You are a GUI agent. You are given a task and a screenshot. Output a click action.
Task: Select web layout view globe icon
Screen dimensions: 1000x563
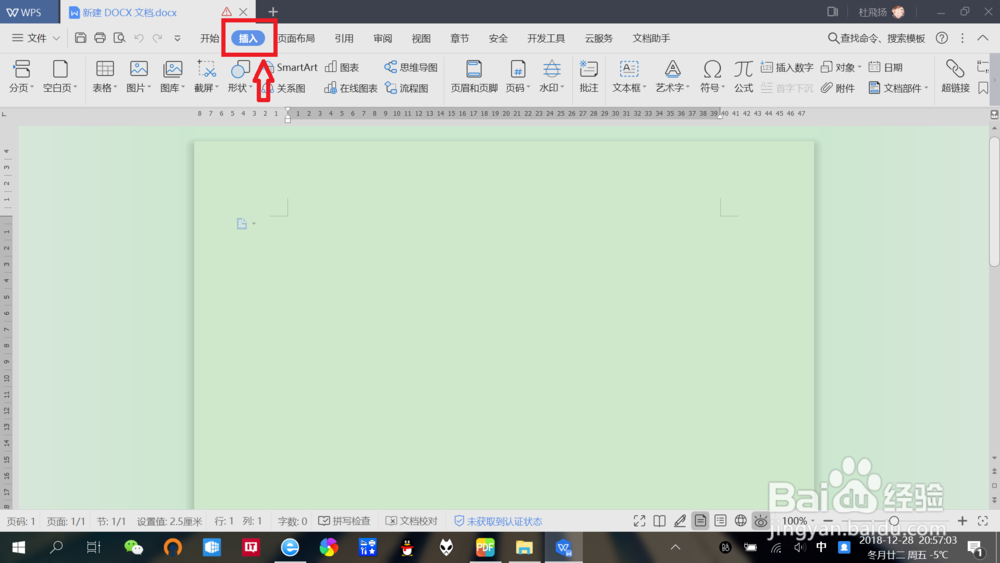(x=740, y=521)
